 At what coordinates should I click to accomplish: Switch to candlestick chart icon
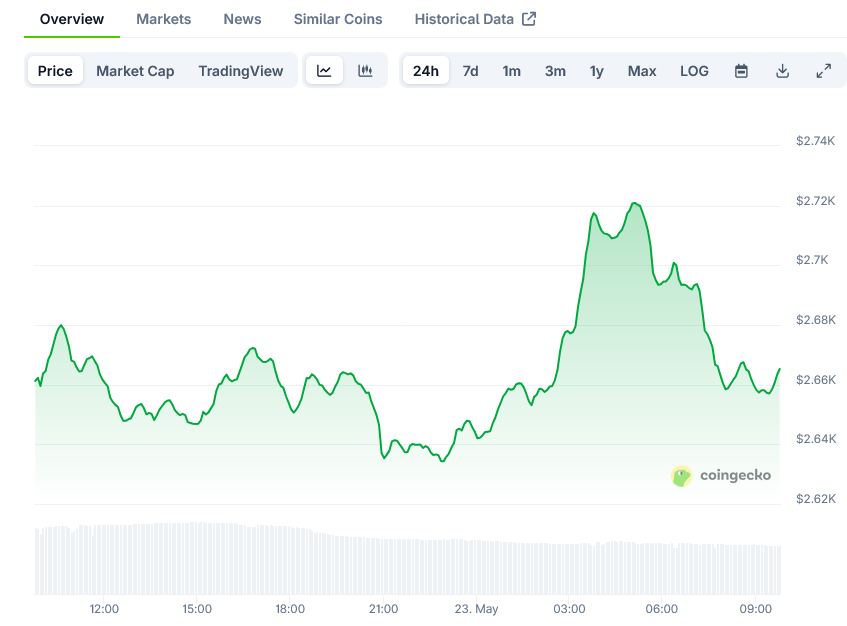coord(365,71)
